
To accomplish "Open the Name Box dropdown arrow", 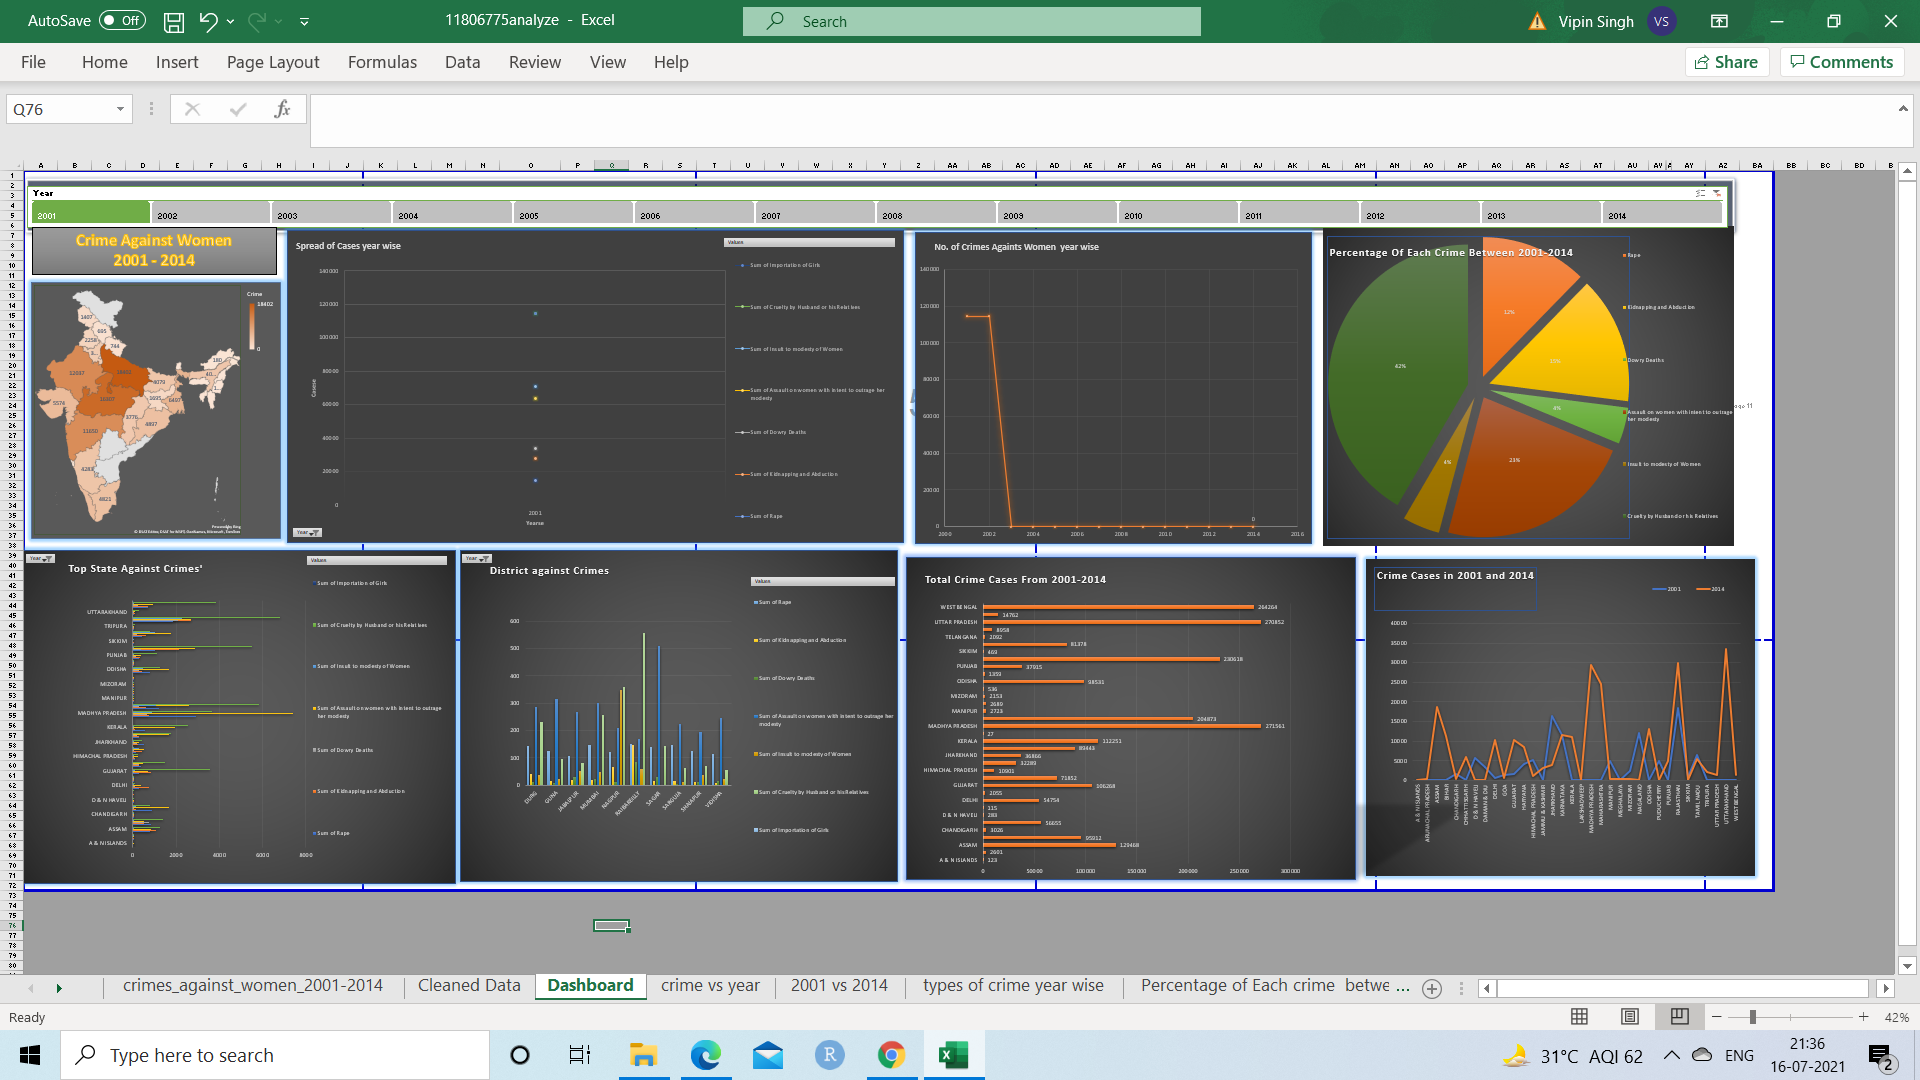I will (120, 109).
